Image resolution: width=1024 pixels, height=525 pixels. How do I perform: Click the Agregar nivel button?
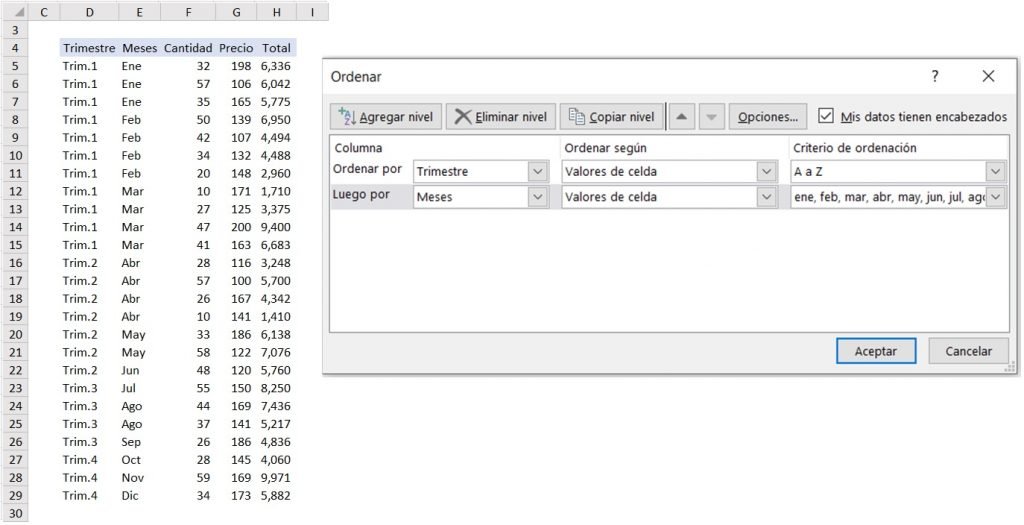click(x=386, y=117)
